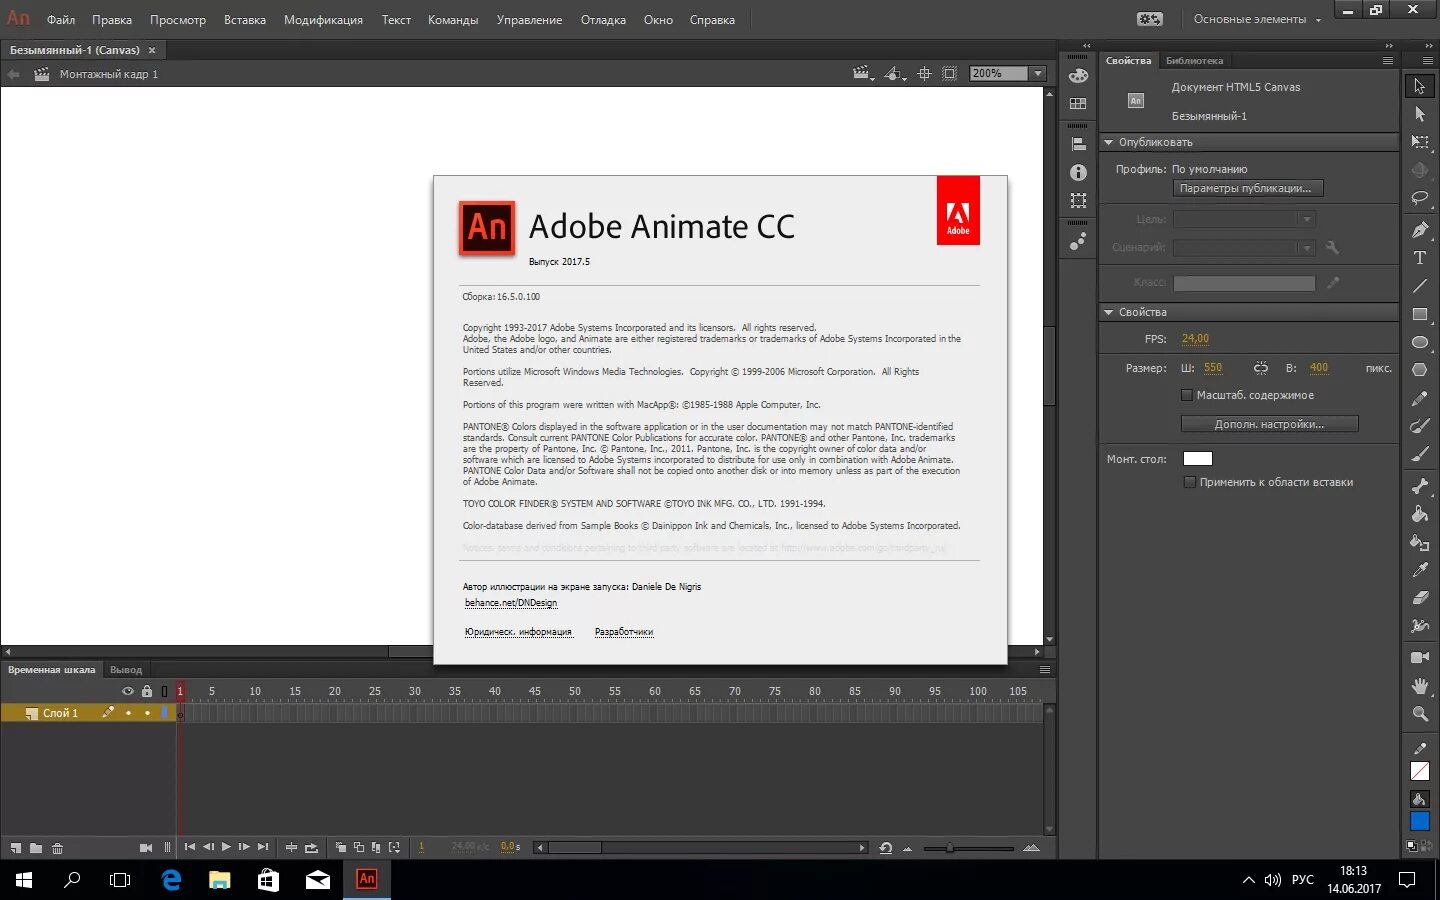Image resolution: width=1440 pixels, height=900 pixels.
Task: Open the Edit Scene dropdown
Action: 863,74
